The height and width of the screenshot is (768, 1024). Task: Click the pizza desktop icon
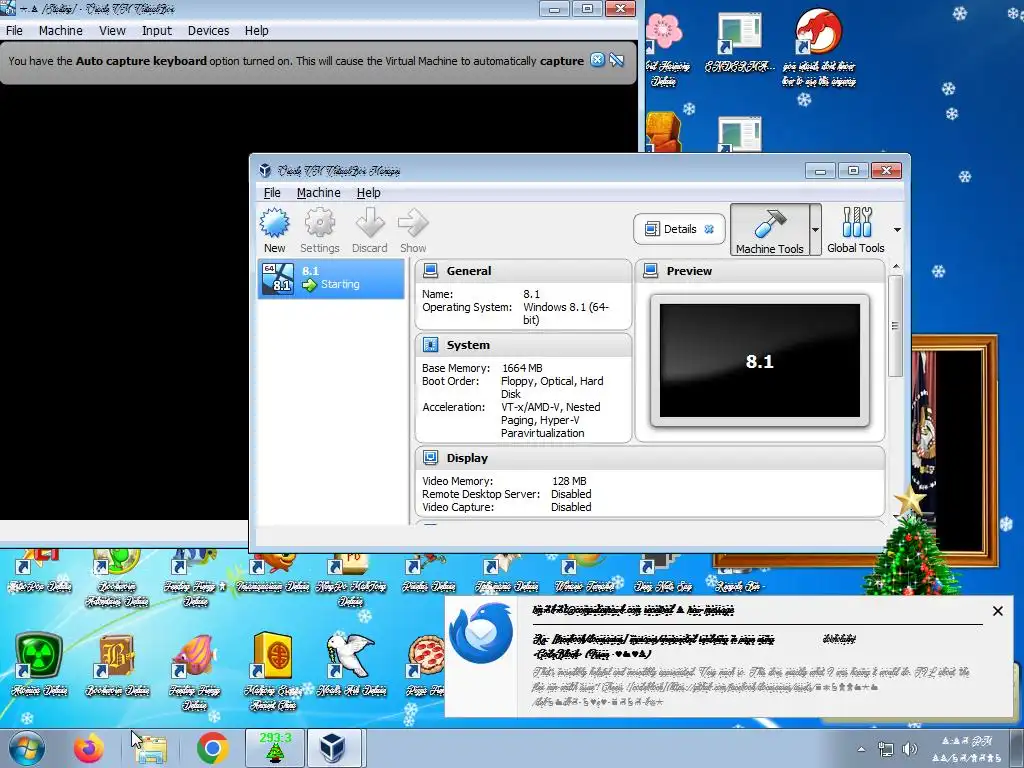pyautogui.click(x=426, y=655)
